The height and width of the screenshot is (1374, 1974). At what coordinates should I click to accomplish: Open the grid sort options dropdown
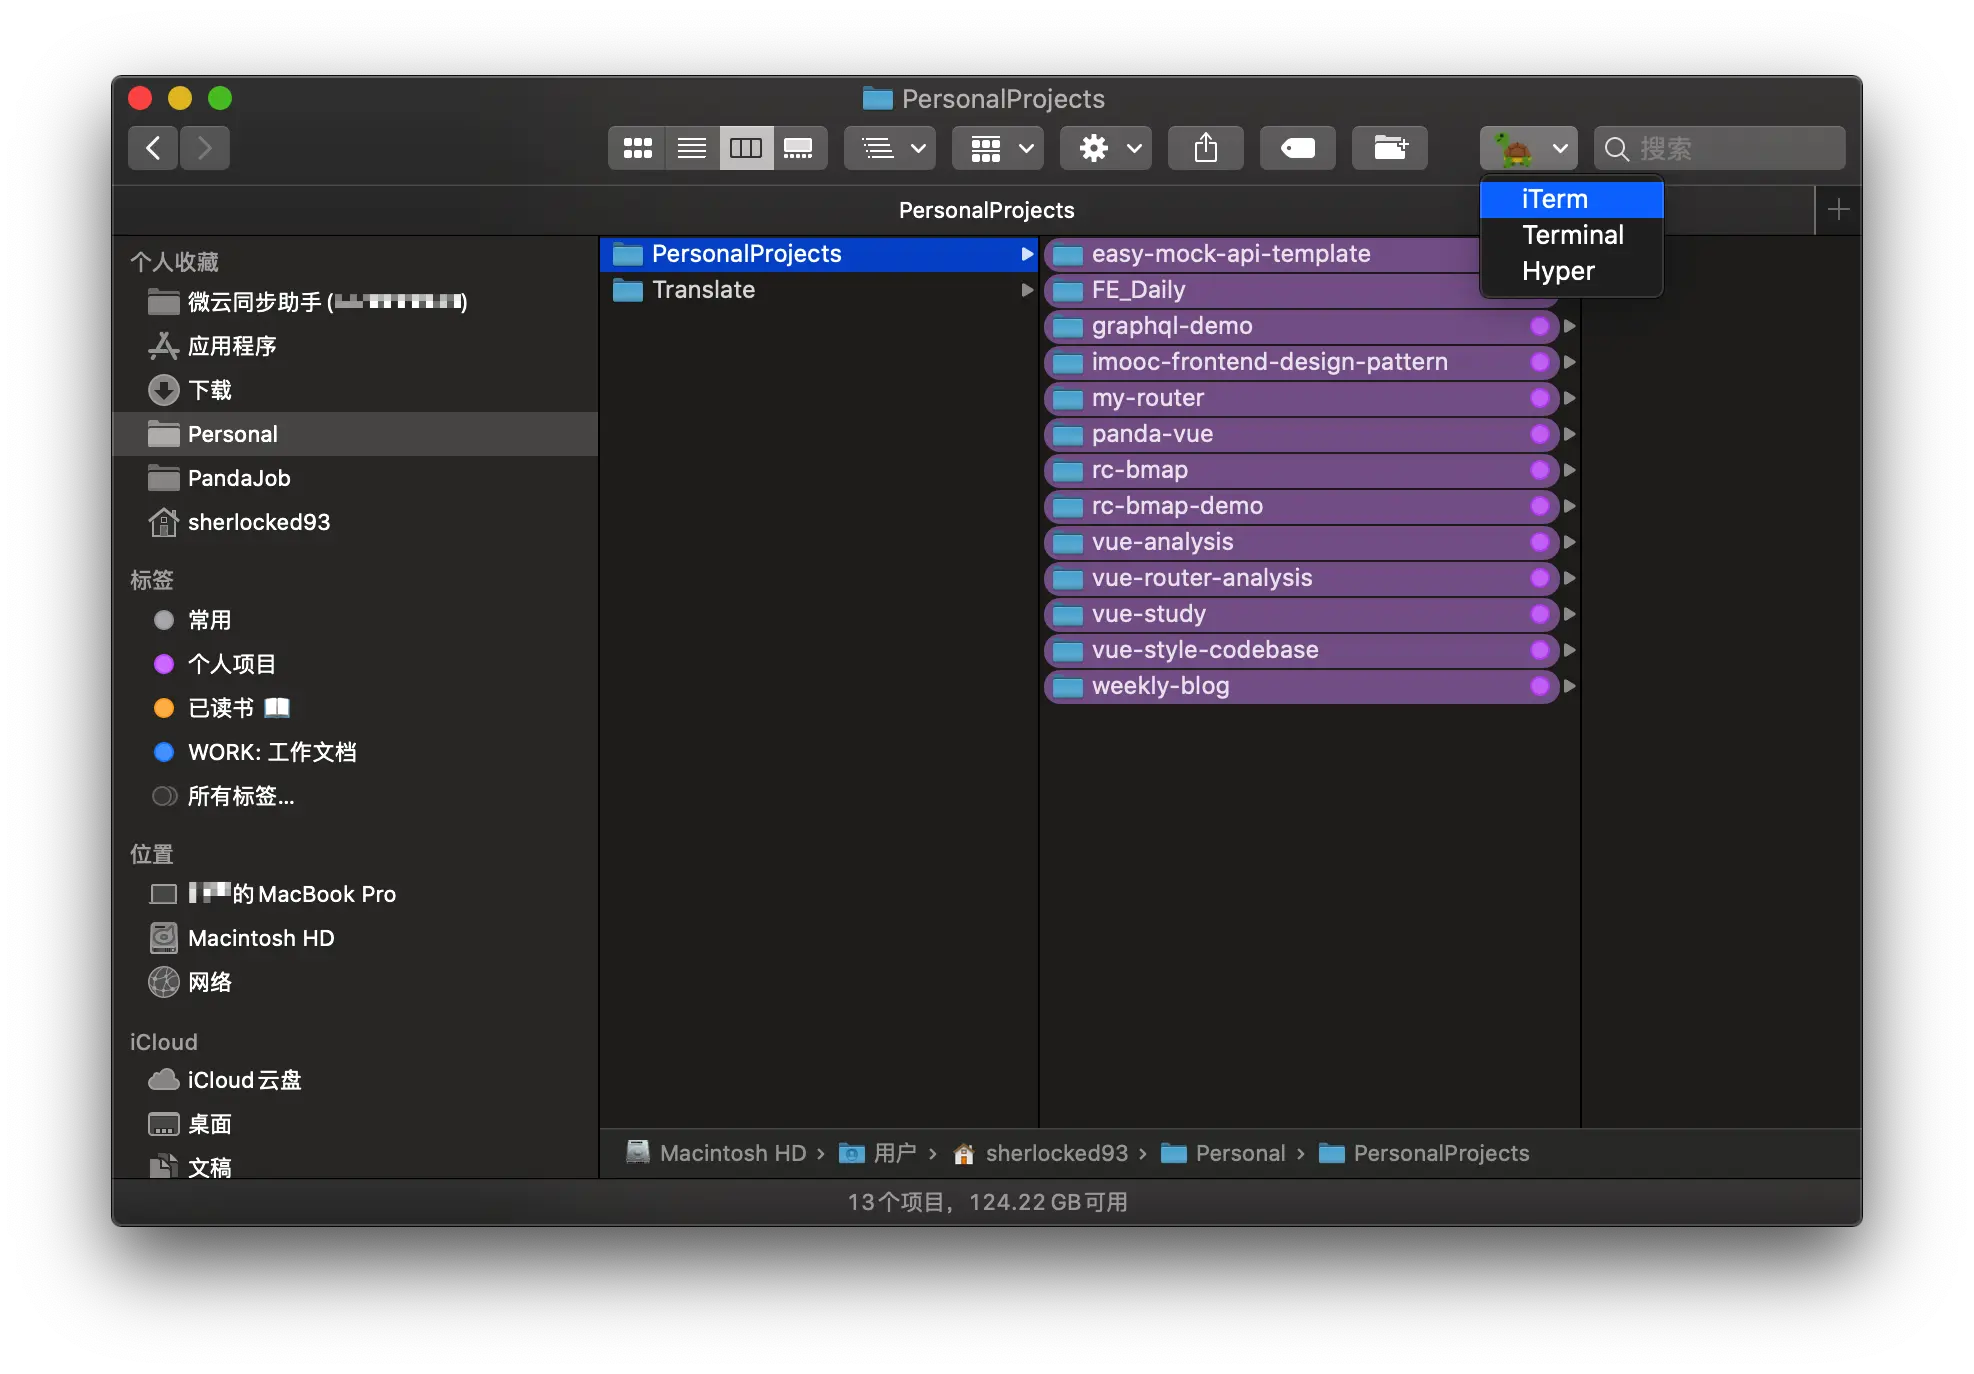[x=998, y=148]
